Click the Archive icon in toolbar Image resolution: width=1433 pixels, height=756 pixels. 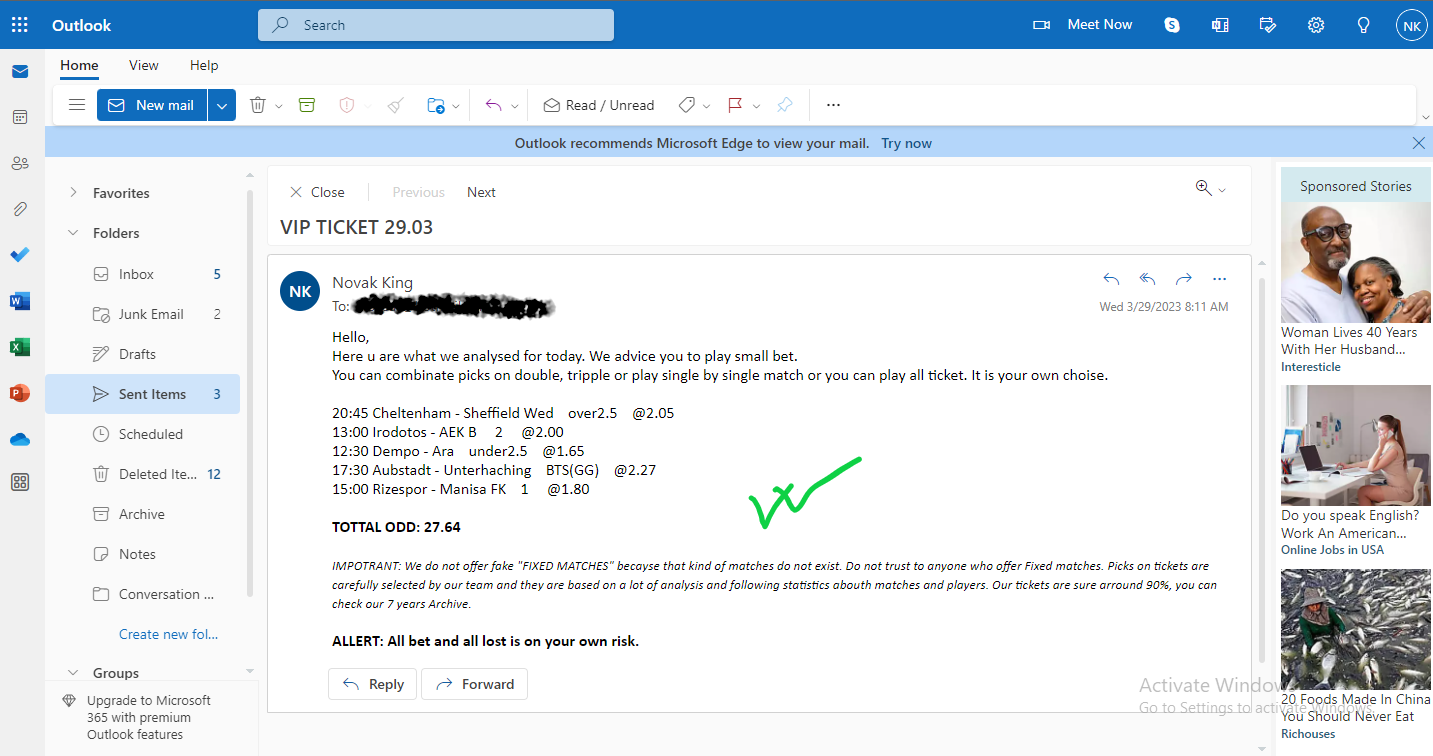point(307,105)
